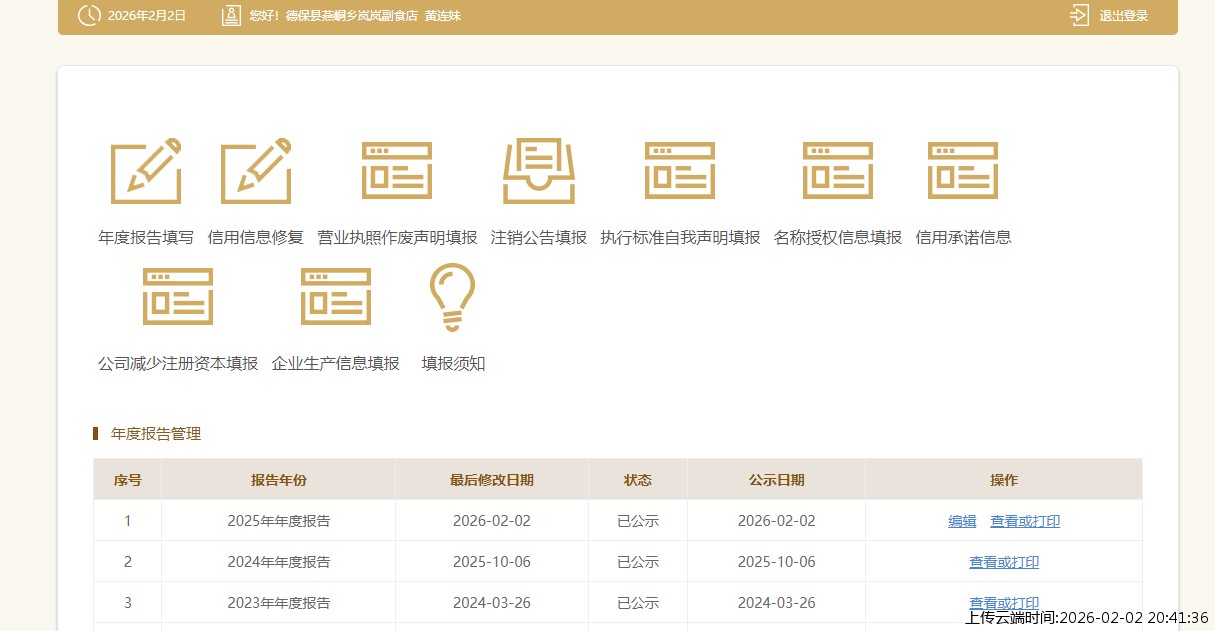Open the 企业生产信息填报 icon
This screenshot has width=1215, height=631.
[336, 297]
